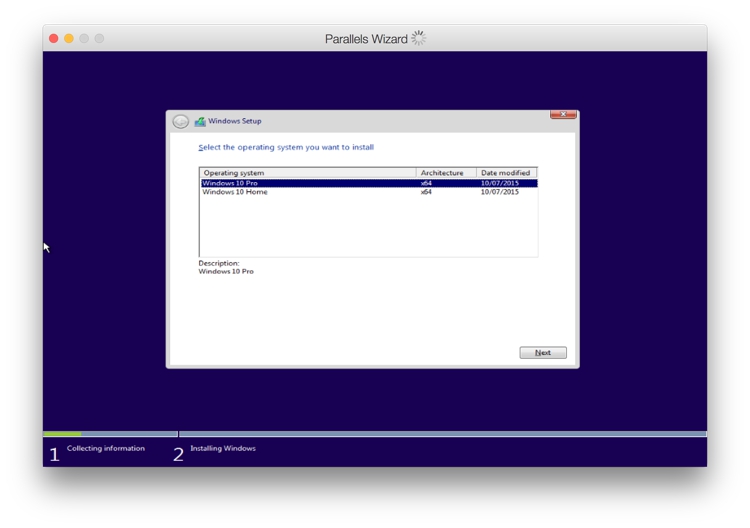Click the Next button in Windows Setup
The height and width of the screenshot is (528, 750).
(543, 352)
